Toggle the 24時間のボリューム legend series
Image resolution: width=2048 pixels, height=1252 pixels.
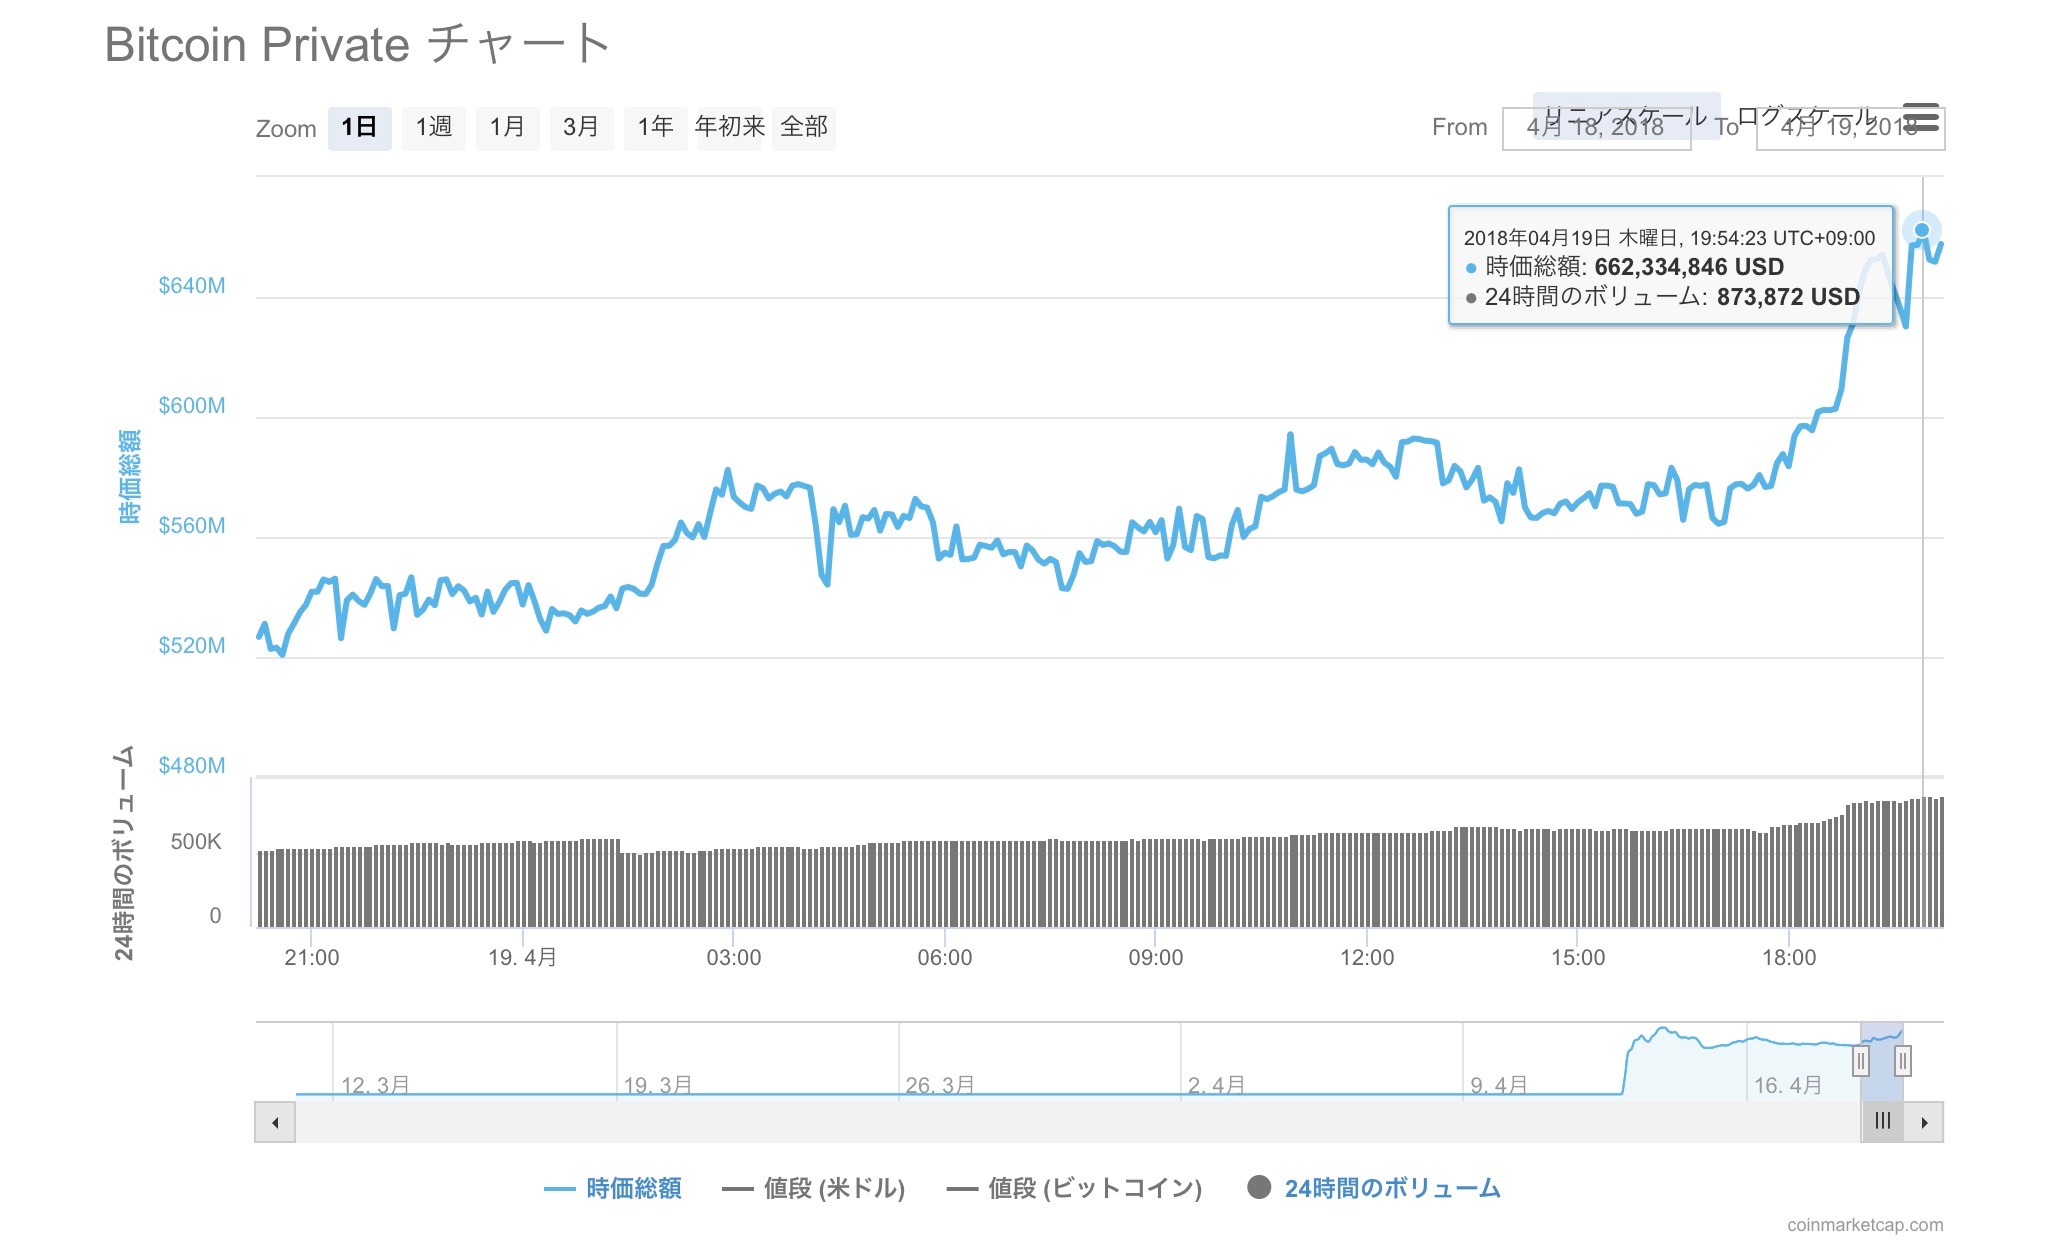click(x=1374, y=1188)
